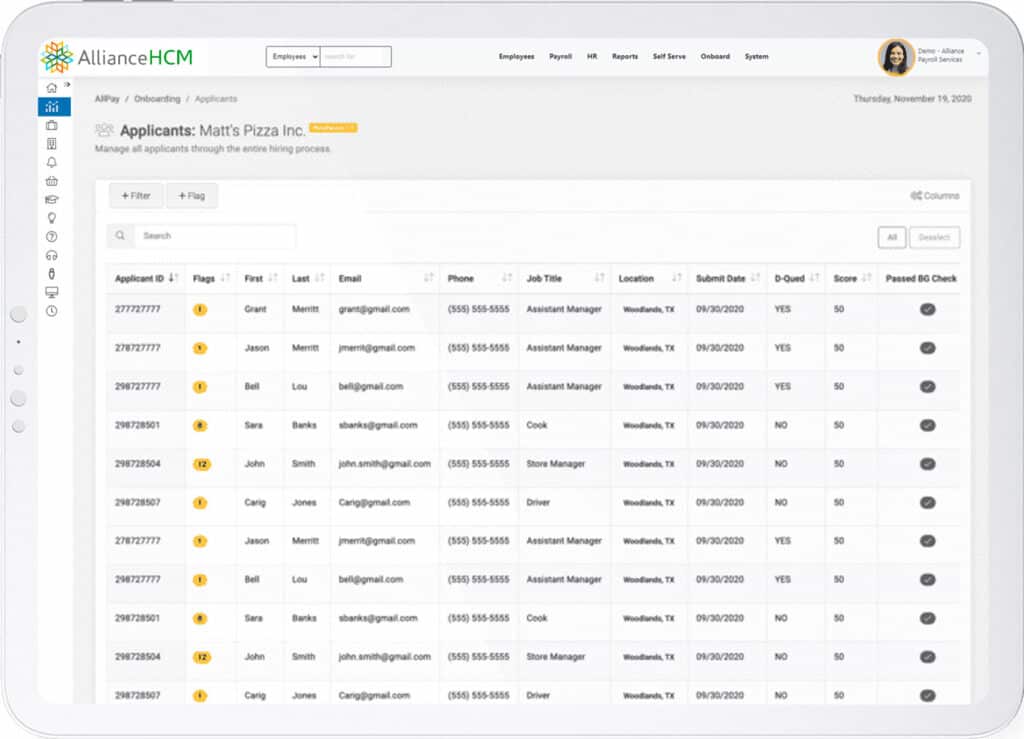Screen dimensions: 1024x739
Task: Select the bar chart analytics sidebar icon
Action: pyautogui.click(x=54, y=107)
